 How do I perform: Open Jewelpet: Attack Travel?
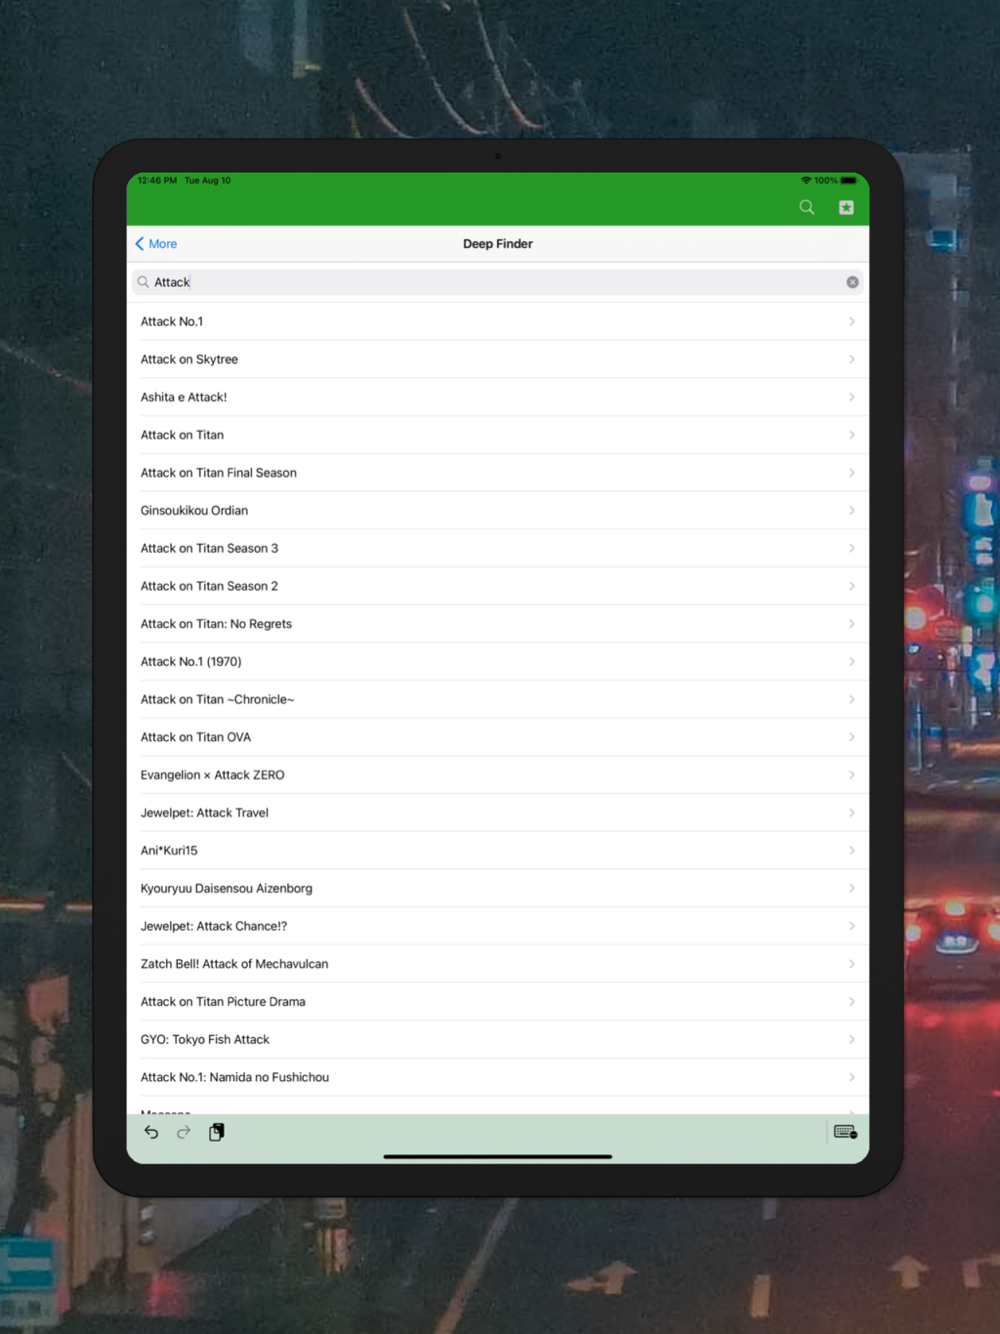coord(498,813)
